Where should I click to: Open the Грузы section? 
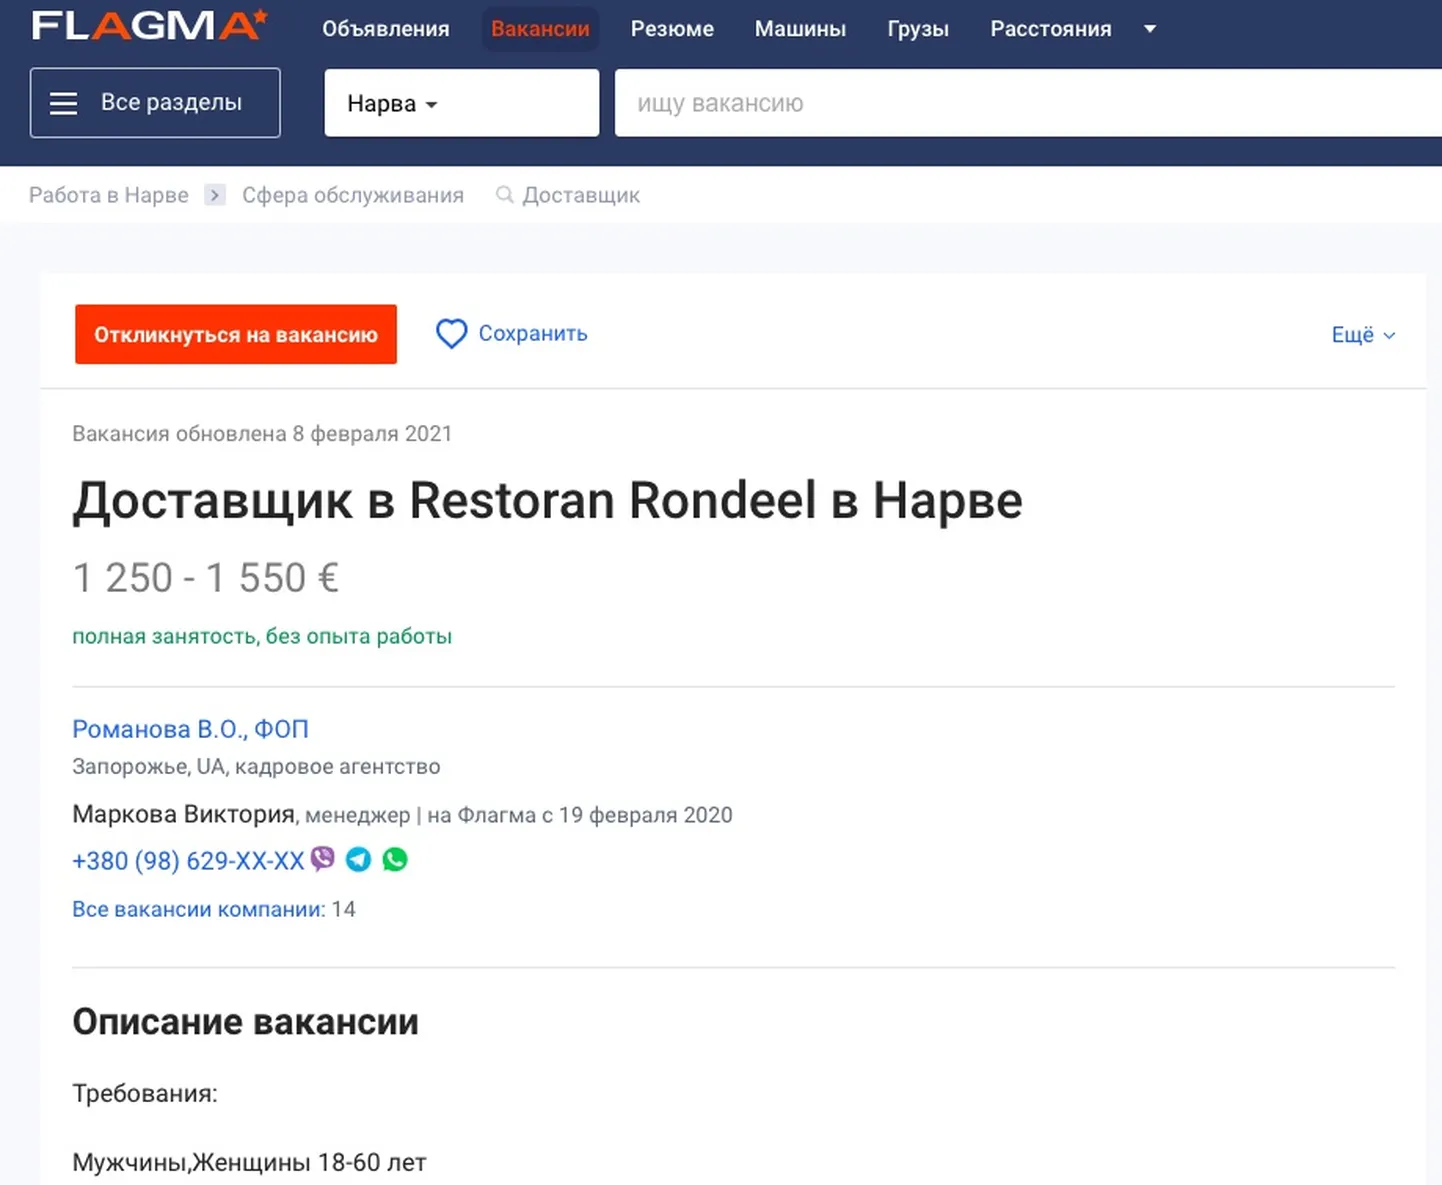tap(918, 29)
